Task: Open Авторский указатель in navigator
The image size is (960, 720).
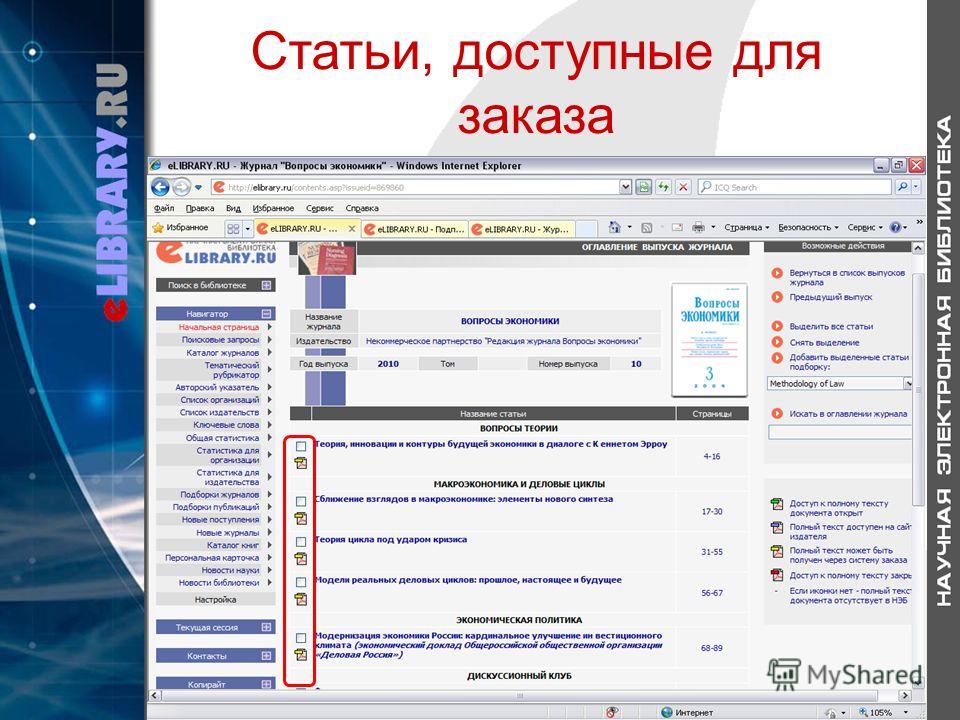Action: click(x=217, y=387)
